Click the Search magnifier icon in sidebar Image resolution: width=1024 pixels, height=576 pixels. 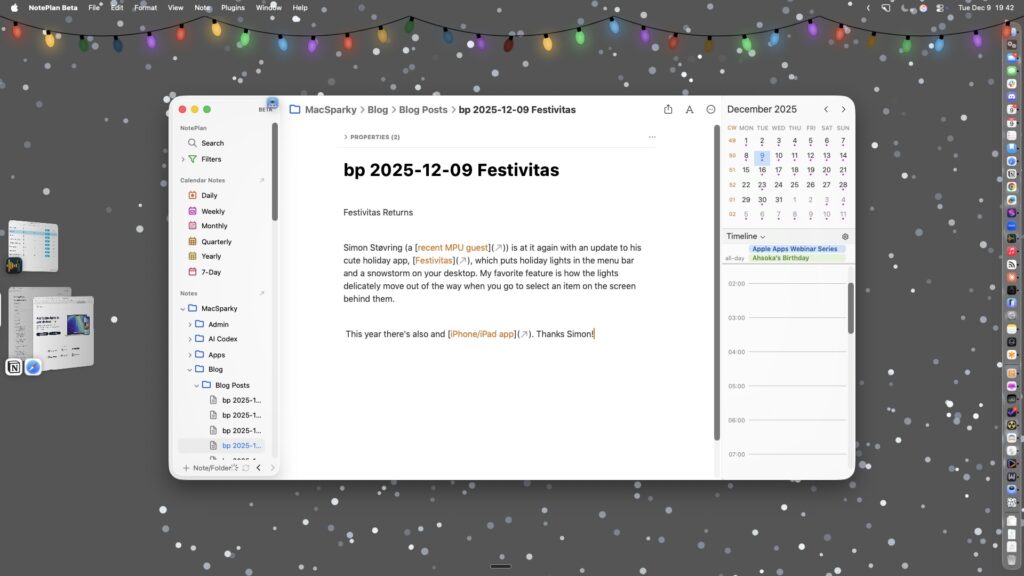pos(192,143)
